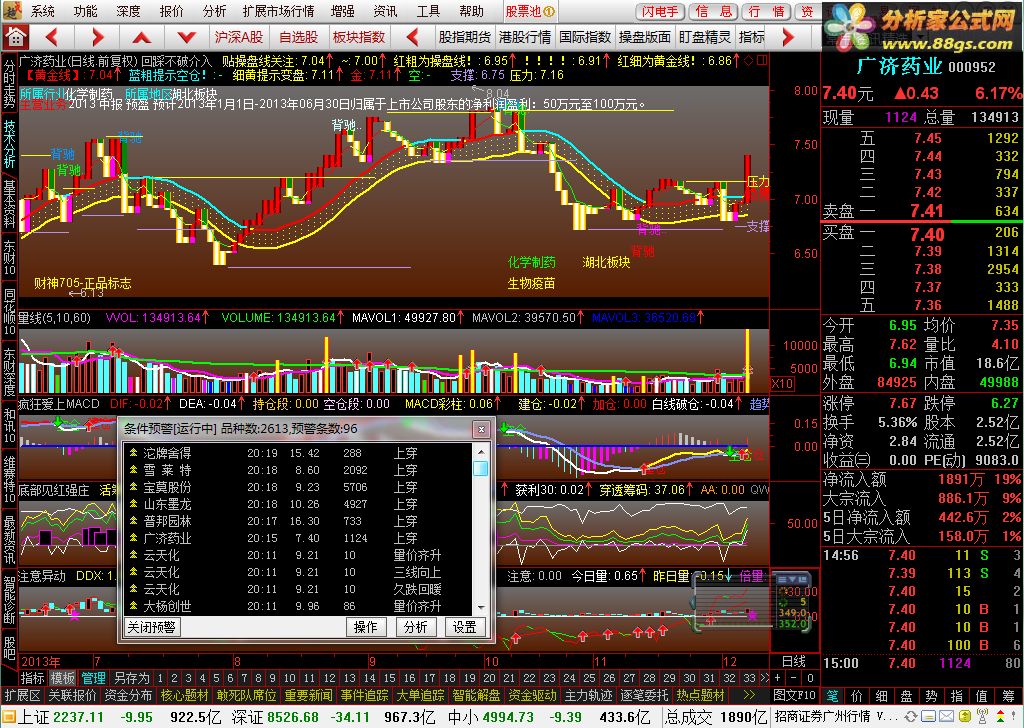The image size is (1024, 728).
Task: Select 最新资讯 in left sidebar
Action: [9, 540]
